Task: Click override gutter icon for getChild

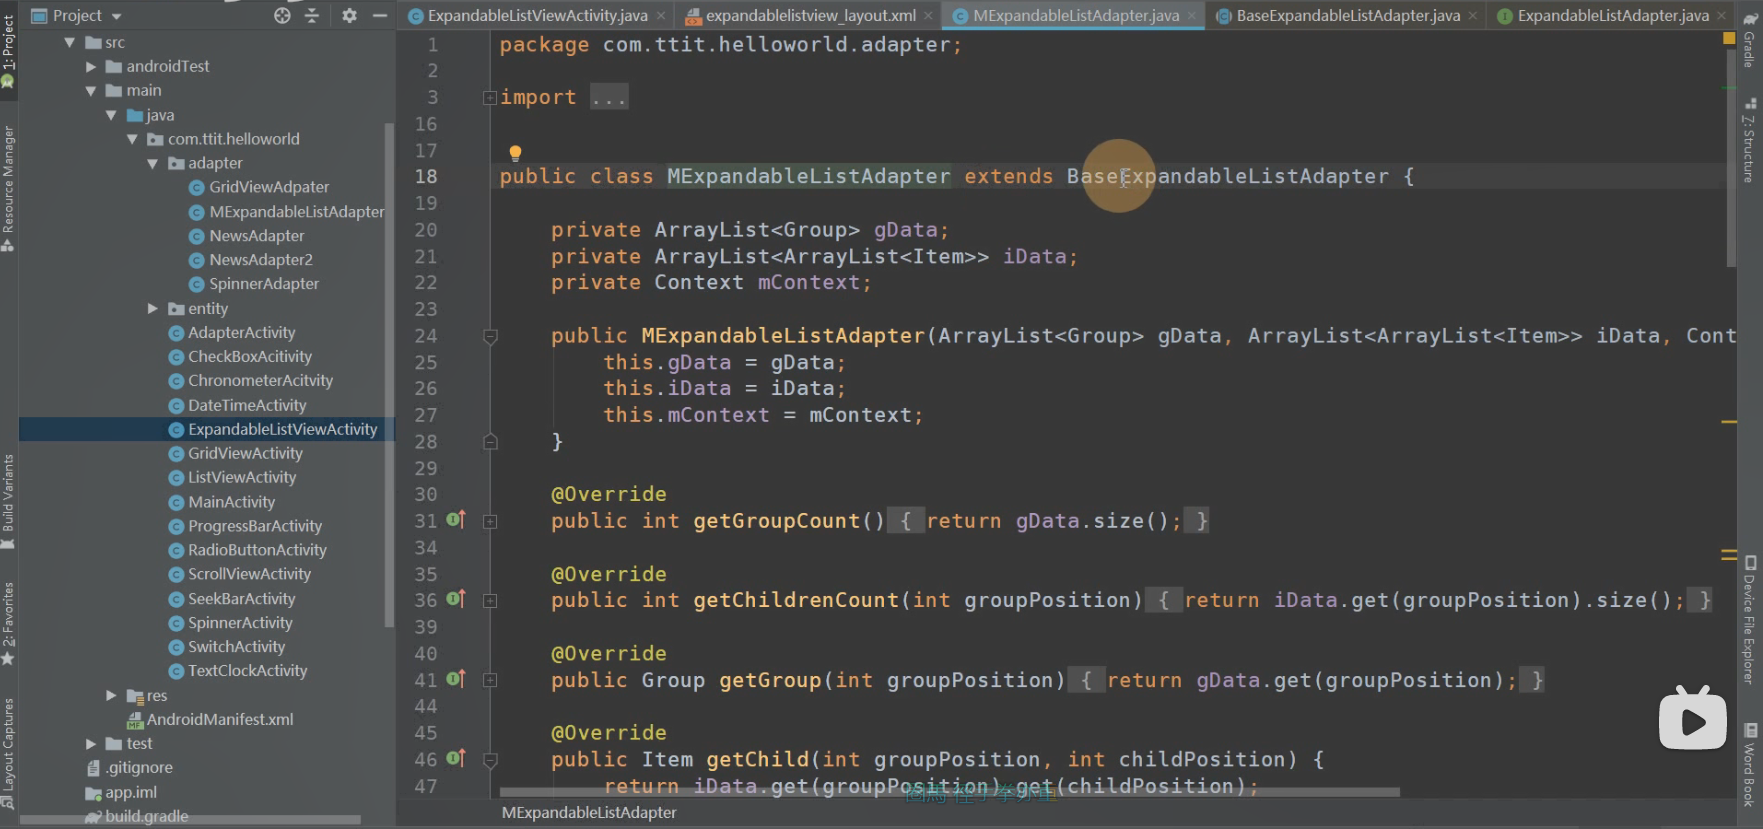Action: tap(456, 758)
